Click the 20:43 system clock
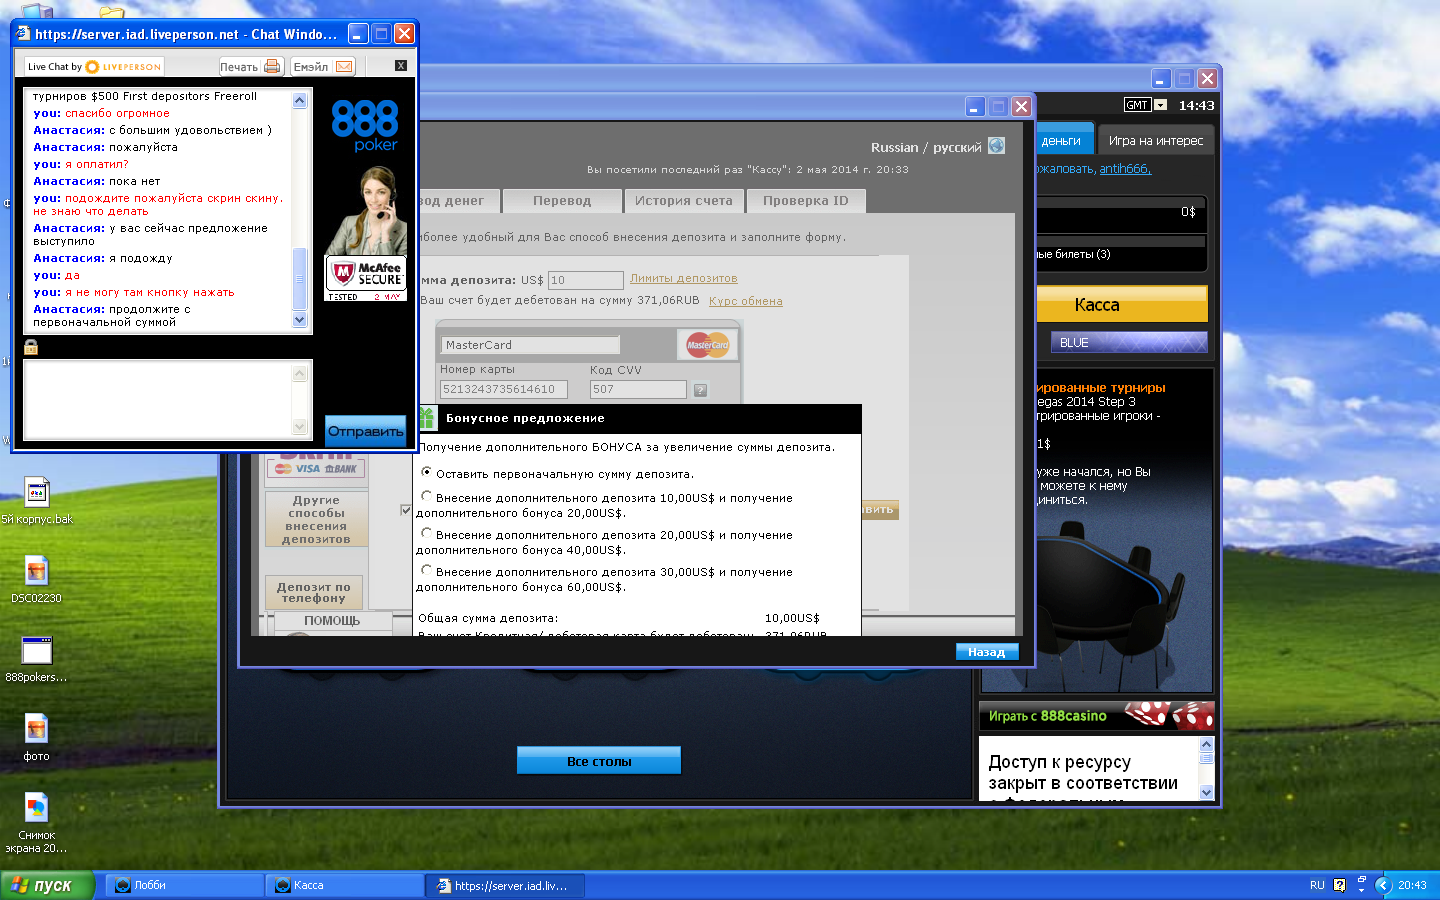This screenshot has height=900, width=1440. (x=1412, y=885)
